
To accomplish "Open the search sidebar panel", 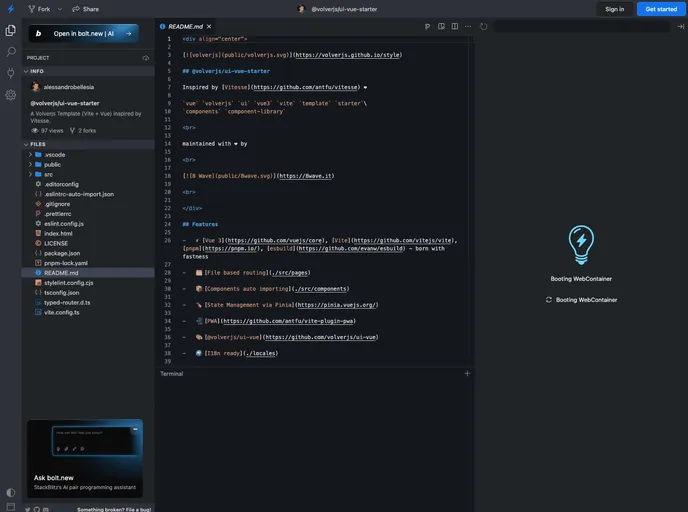I will coord(11,52).
